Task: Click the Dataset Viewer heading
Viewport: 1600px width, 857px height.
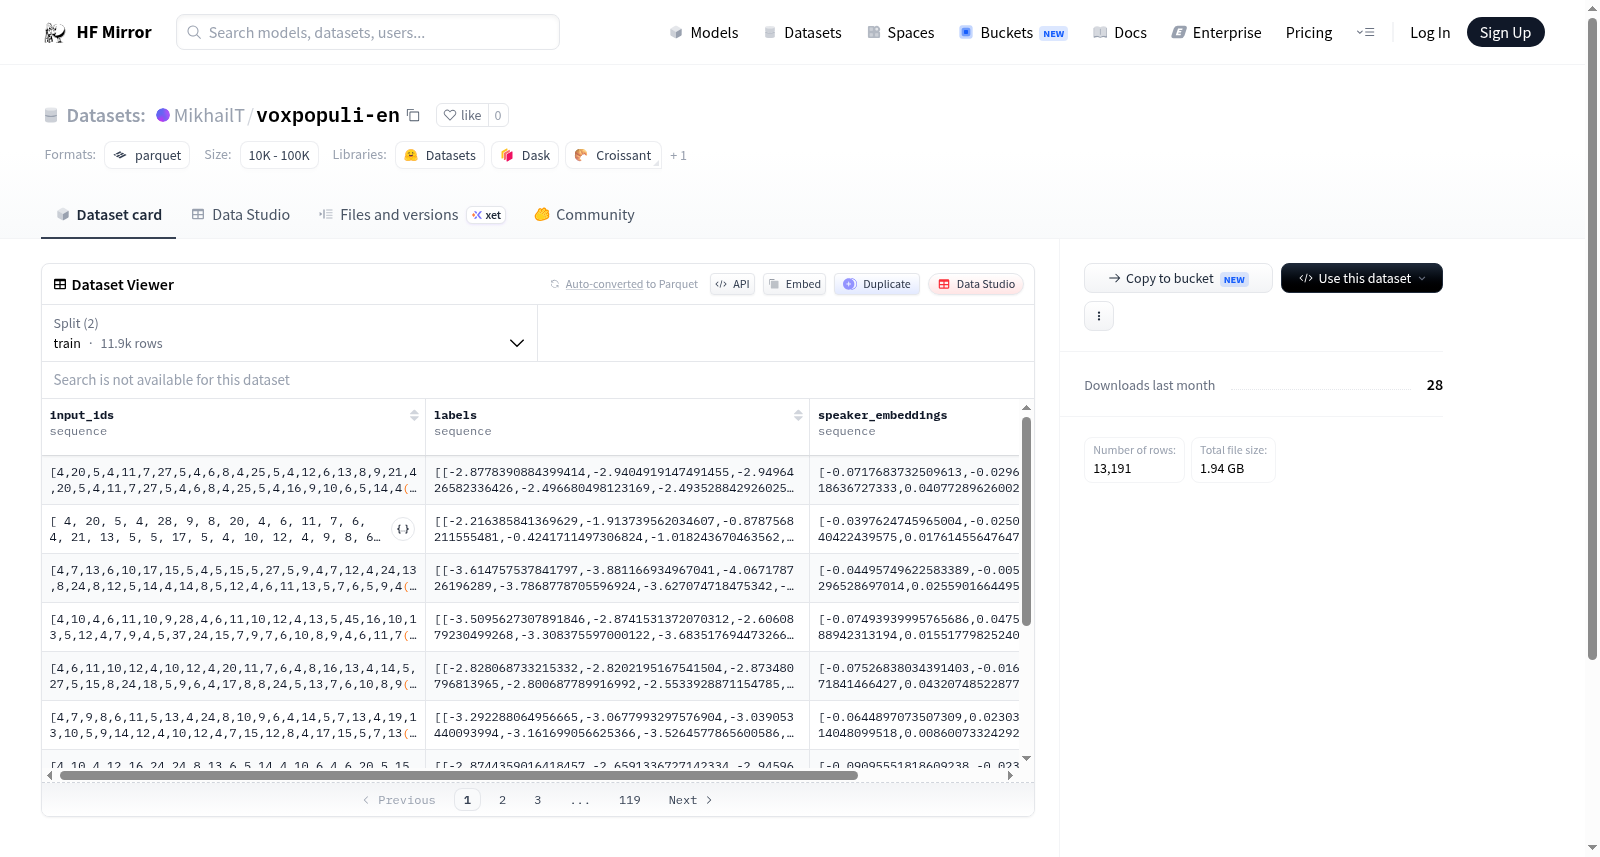Action: (x=114, y=285)
